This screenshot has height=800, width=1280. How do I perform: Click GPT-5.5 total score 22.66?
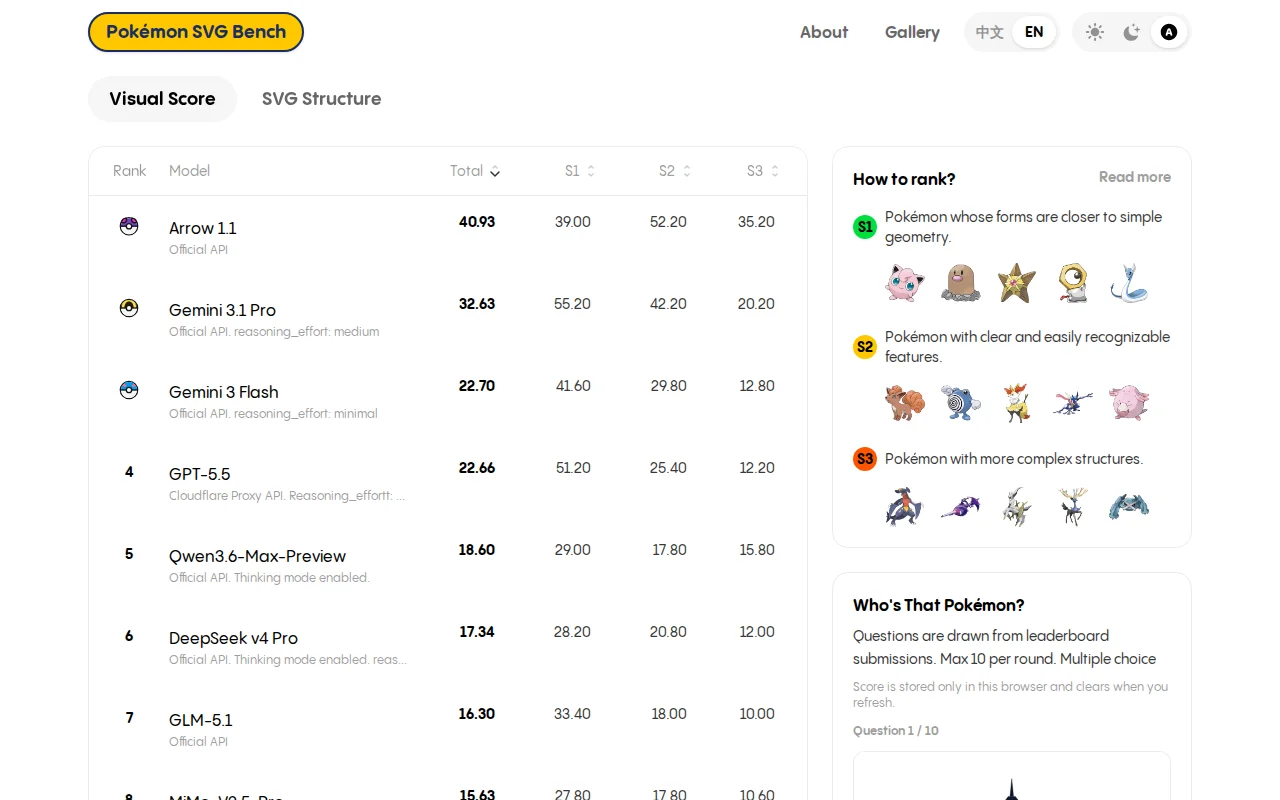(x=477, y=468)
